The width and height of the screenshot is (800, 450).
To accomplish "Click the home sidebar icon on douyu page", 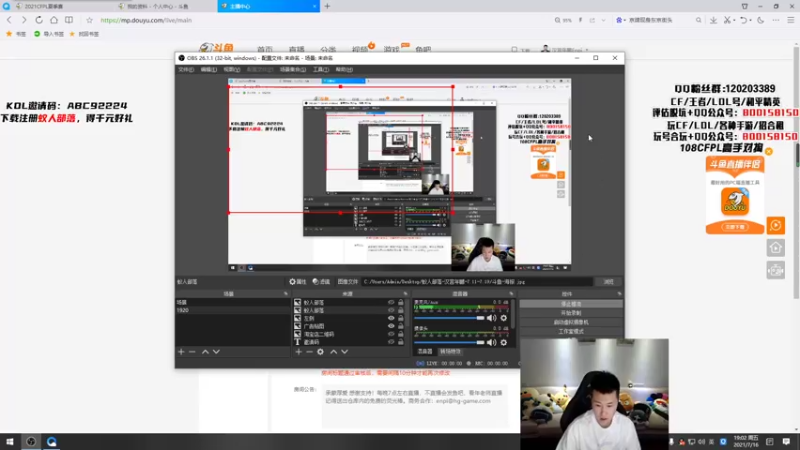I will pyautogui.click(x=776, y=248).
